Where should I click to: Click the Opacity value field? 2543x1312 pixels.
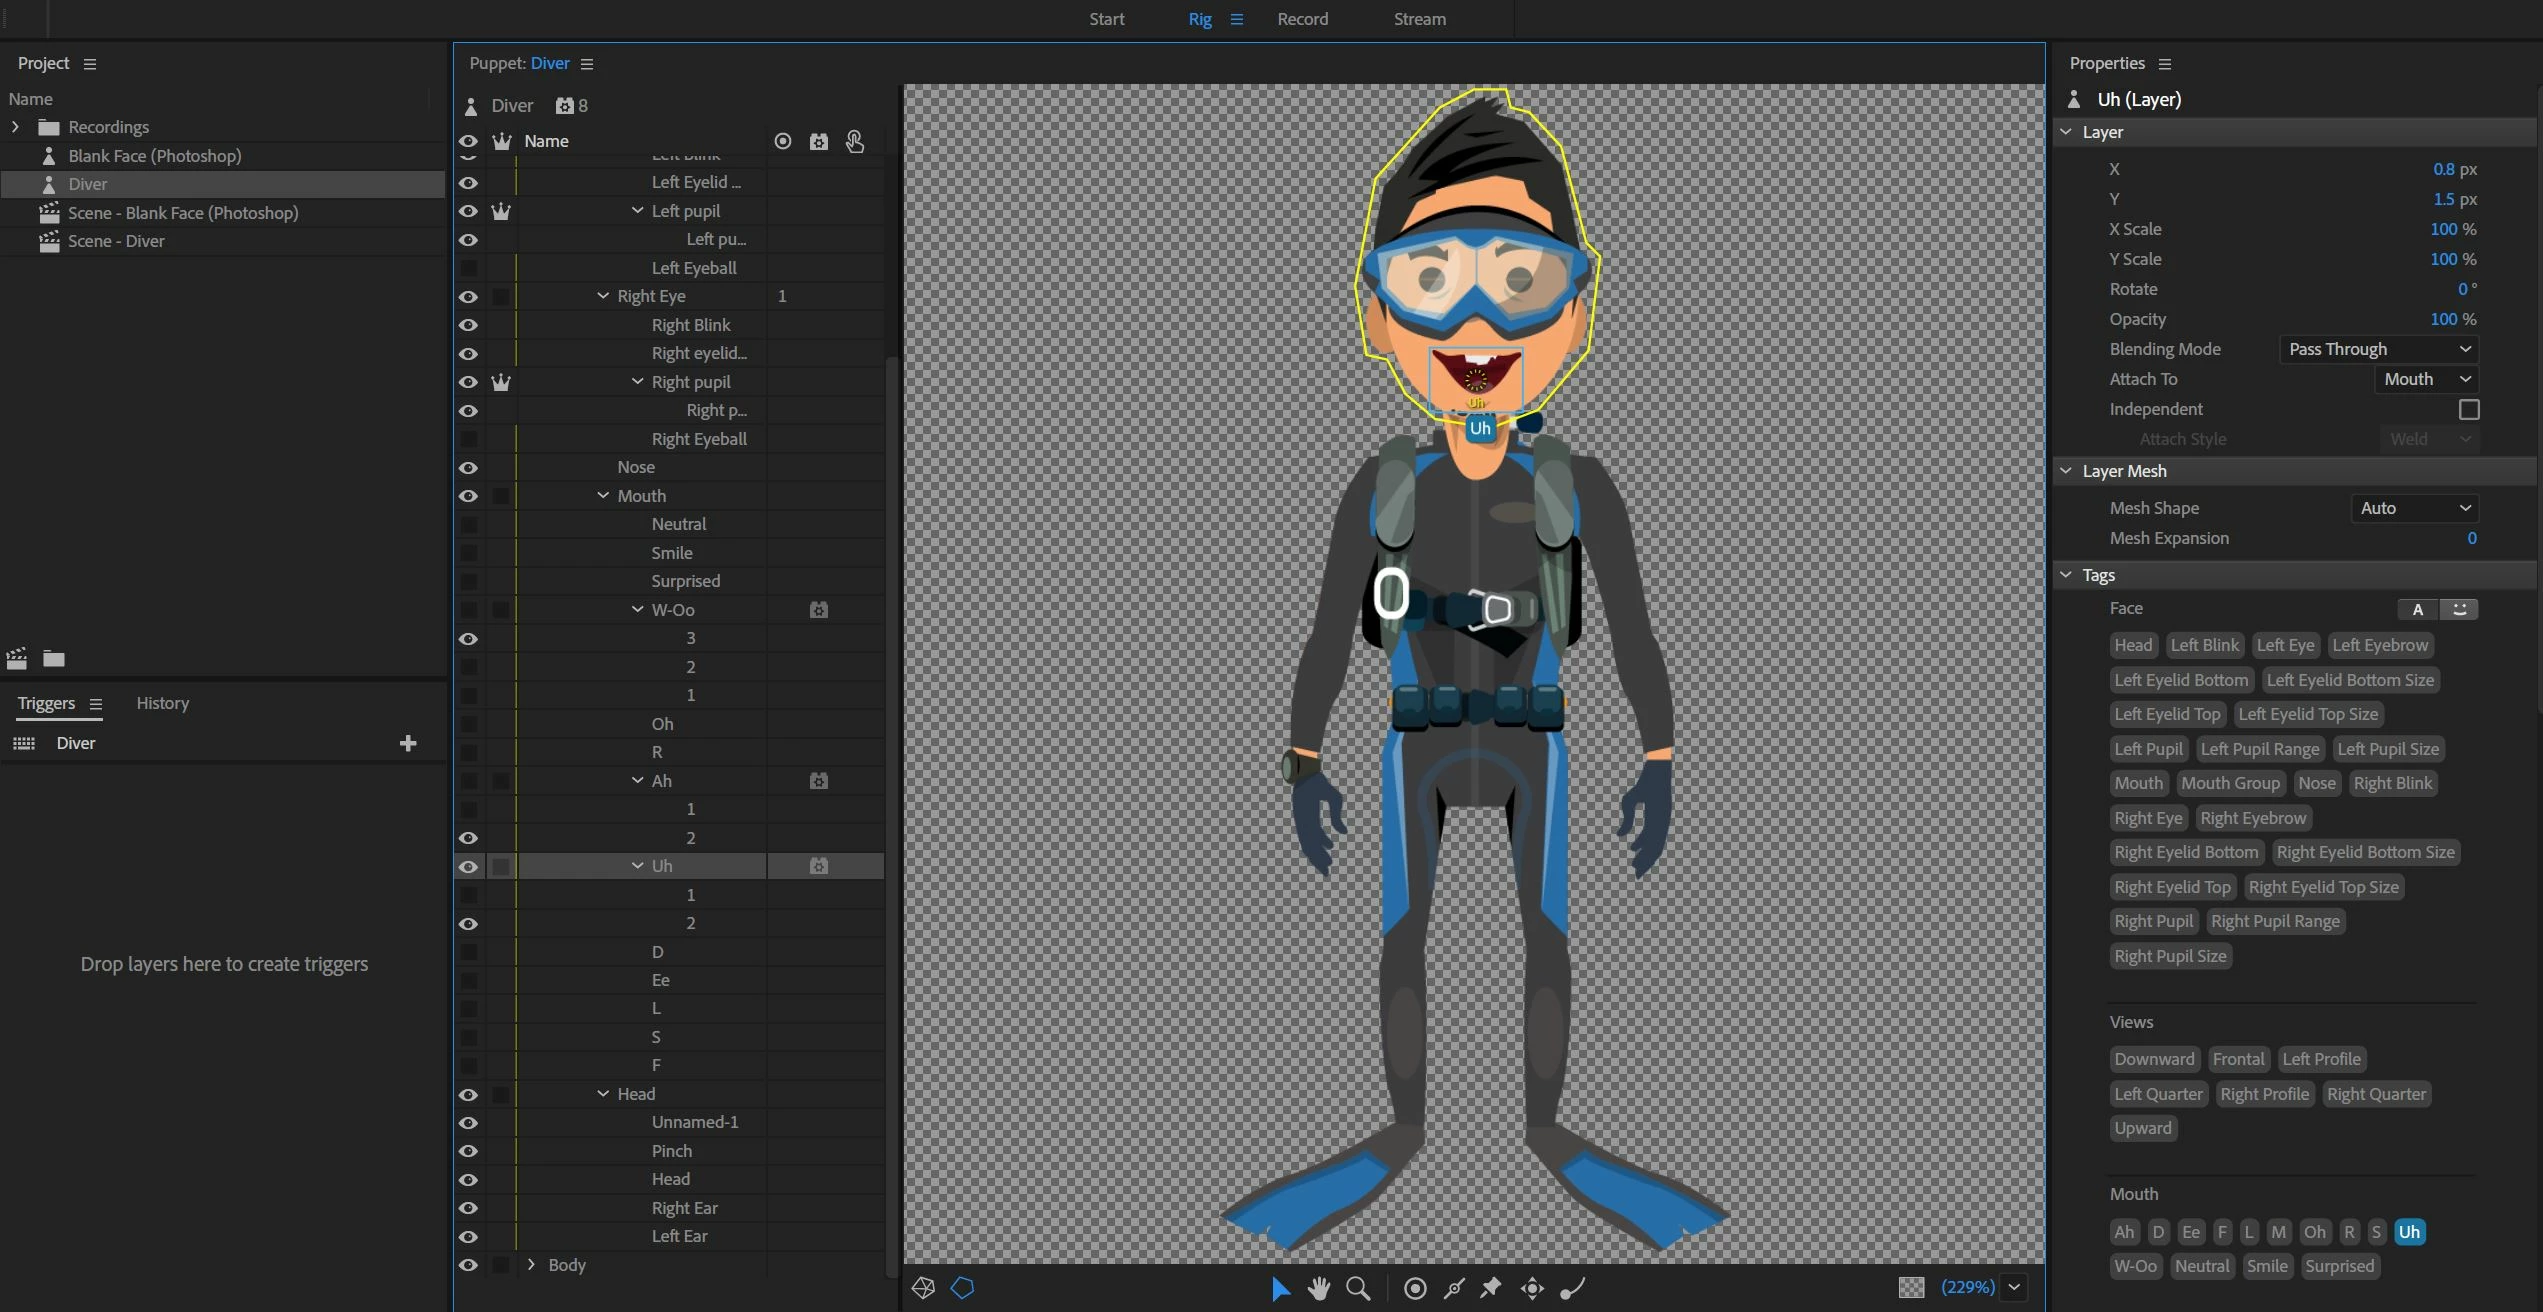pos(2442,319)
